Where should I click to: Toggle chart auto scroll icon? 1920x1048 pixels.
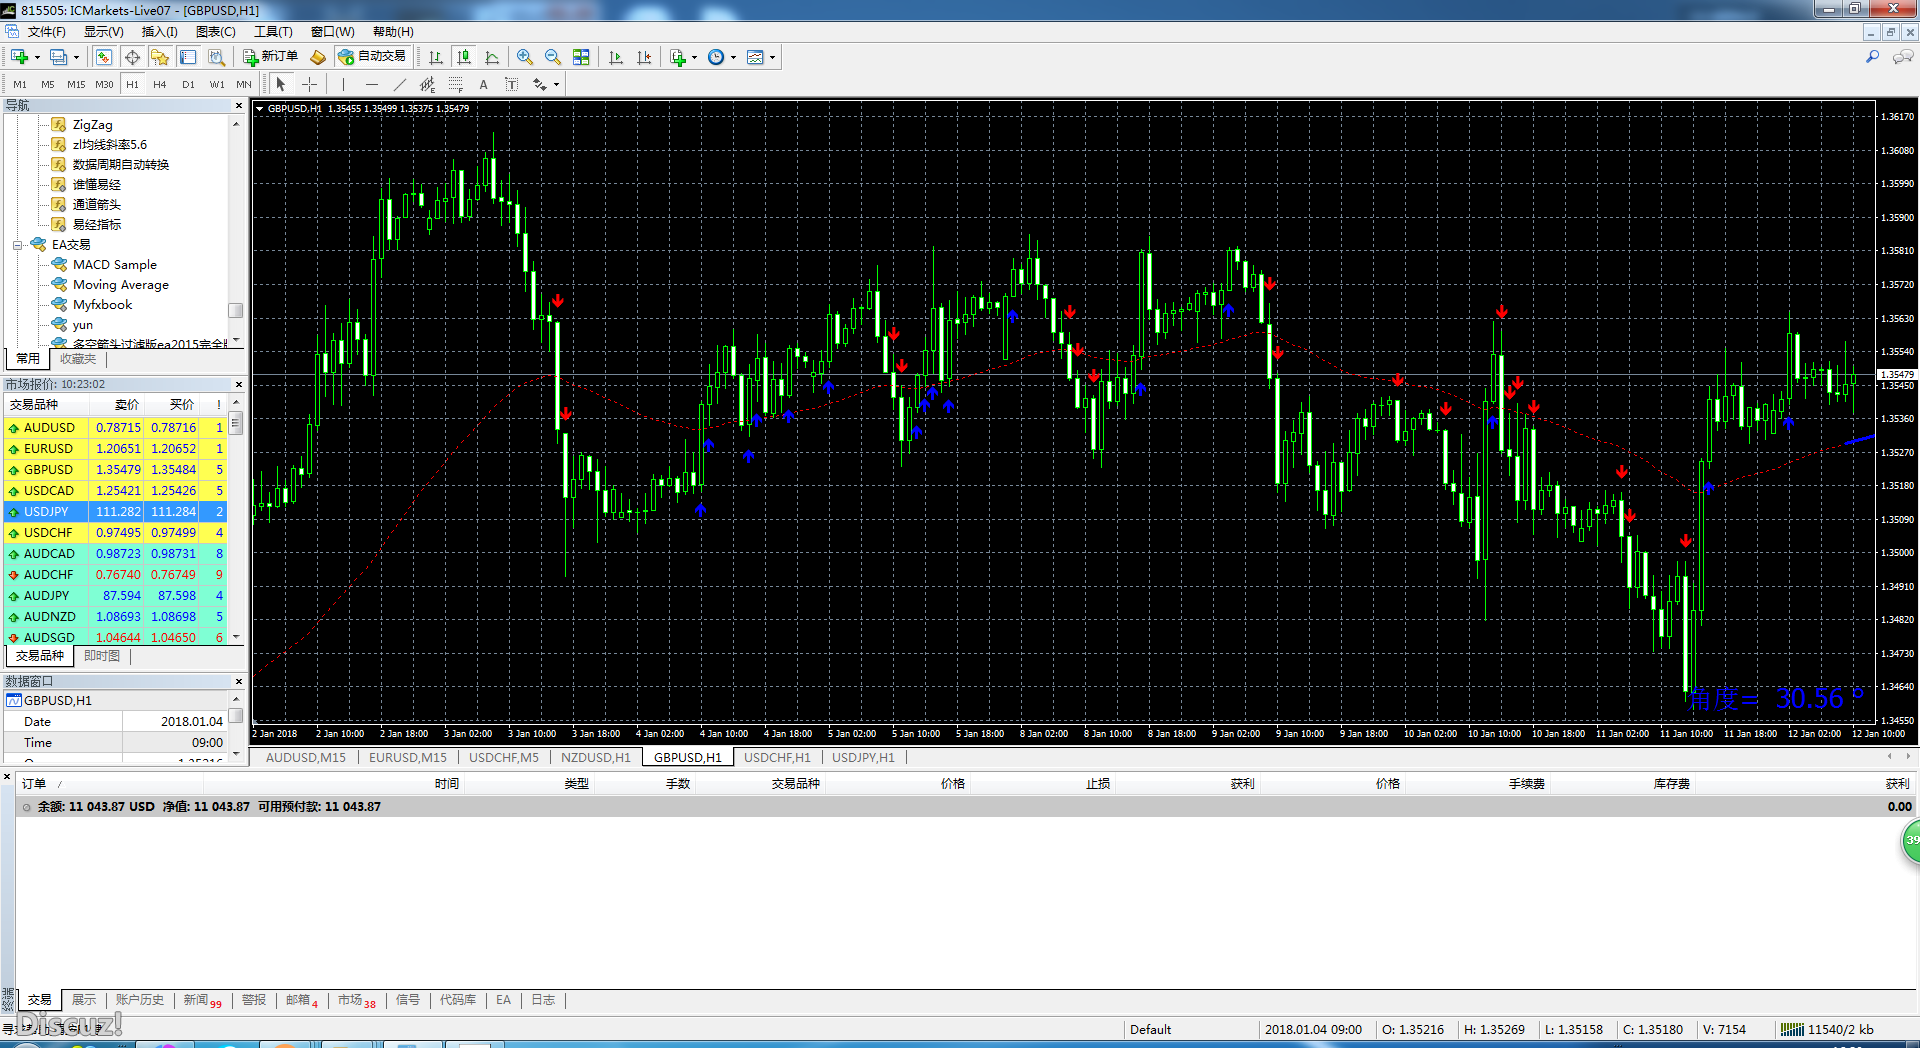click(616, 57)
